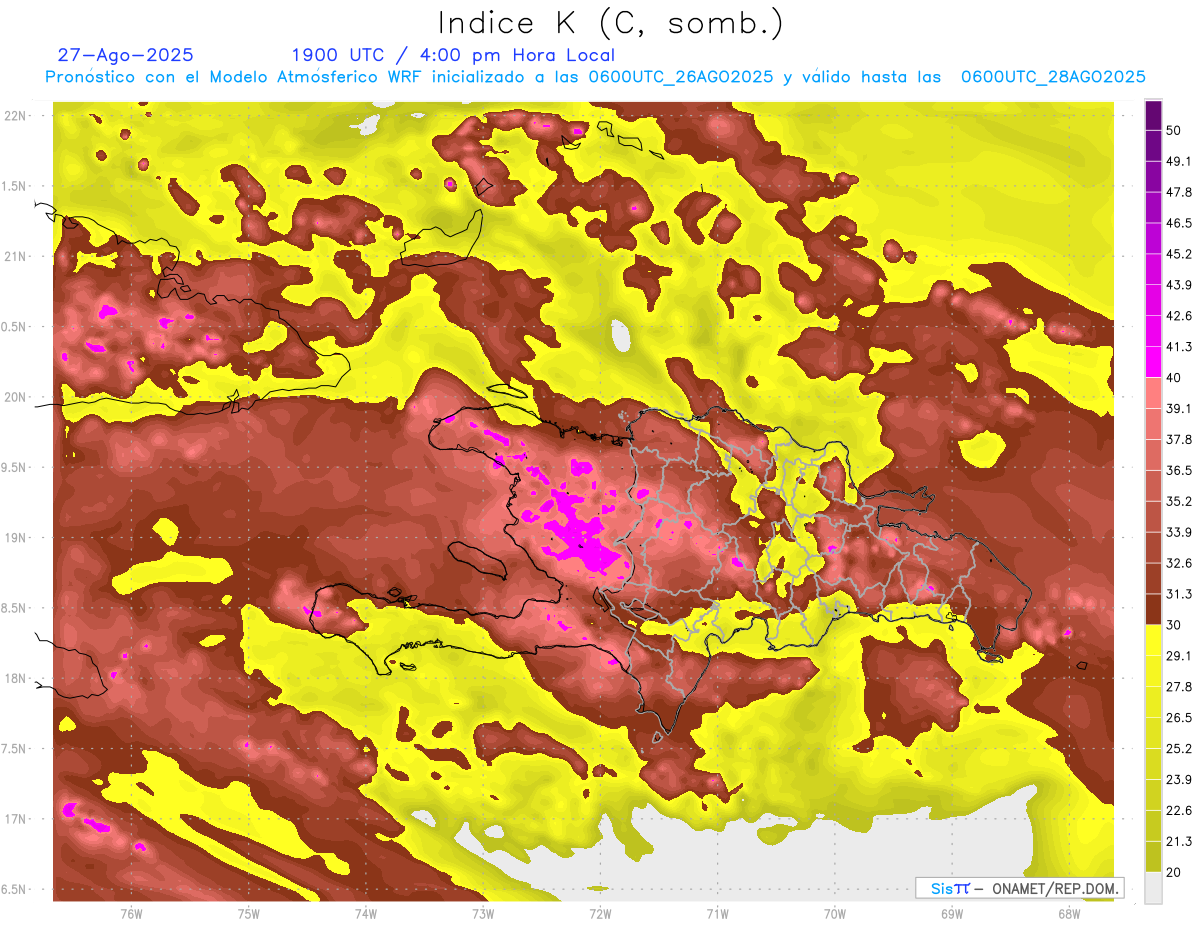The height and width of the screenshot is (927, 1200).
Task: Click the colorbar value '46.5'
Action: tap(1178, 223)
